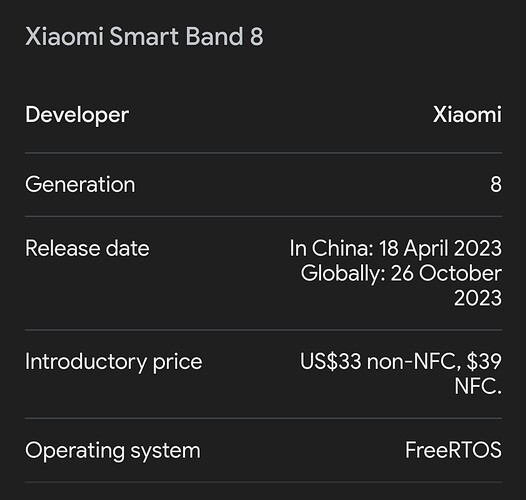Click the In China: 18 April 2023 line
This screenshot has height=500, width=526.
click(396, 249)
